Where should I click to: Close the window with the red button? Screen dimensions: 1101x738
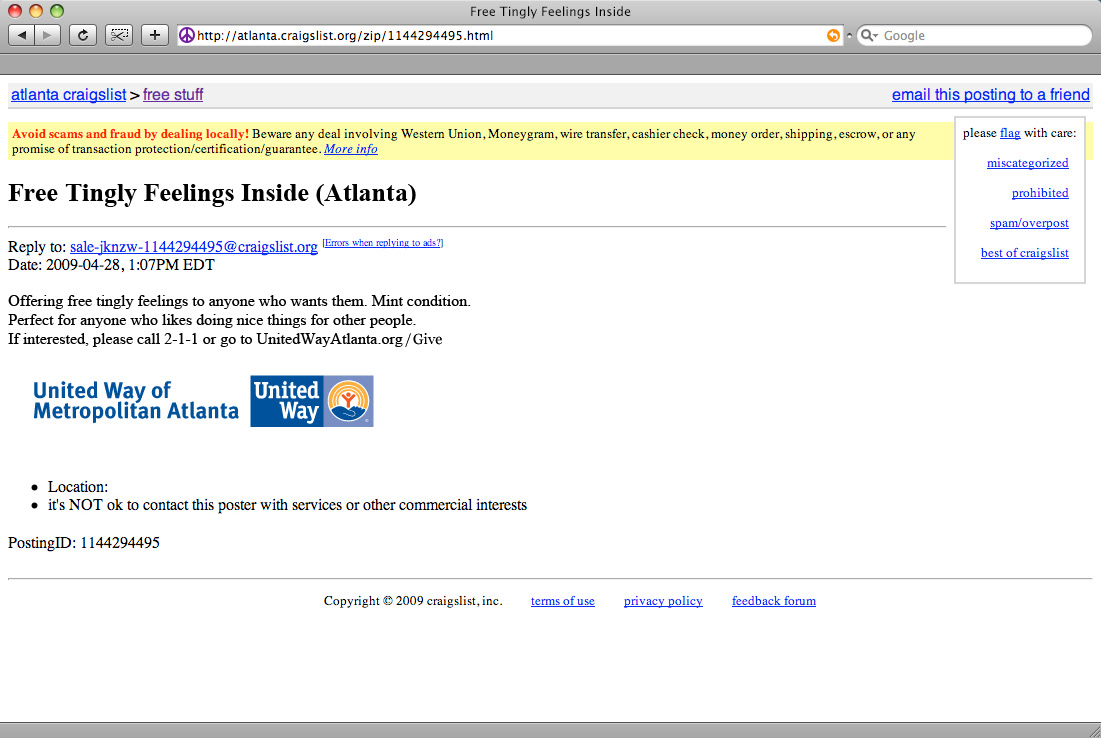[x=15, y=11]
